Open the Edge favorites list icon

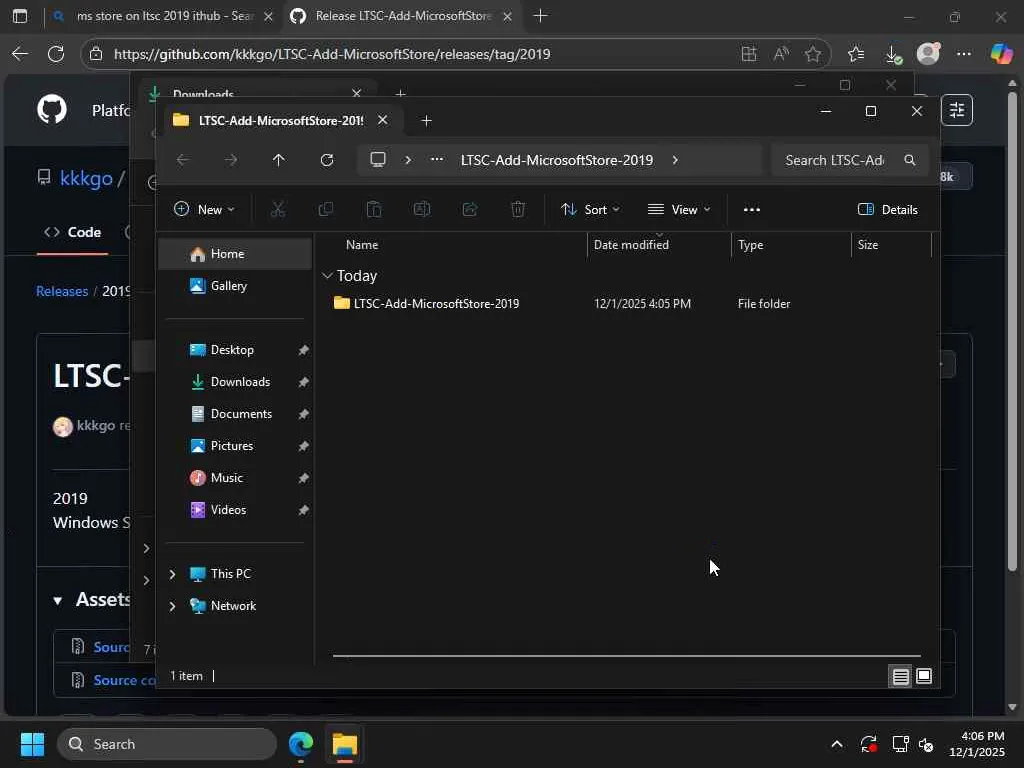pos(856,54)
